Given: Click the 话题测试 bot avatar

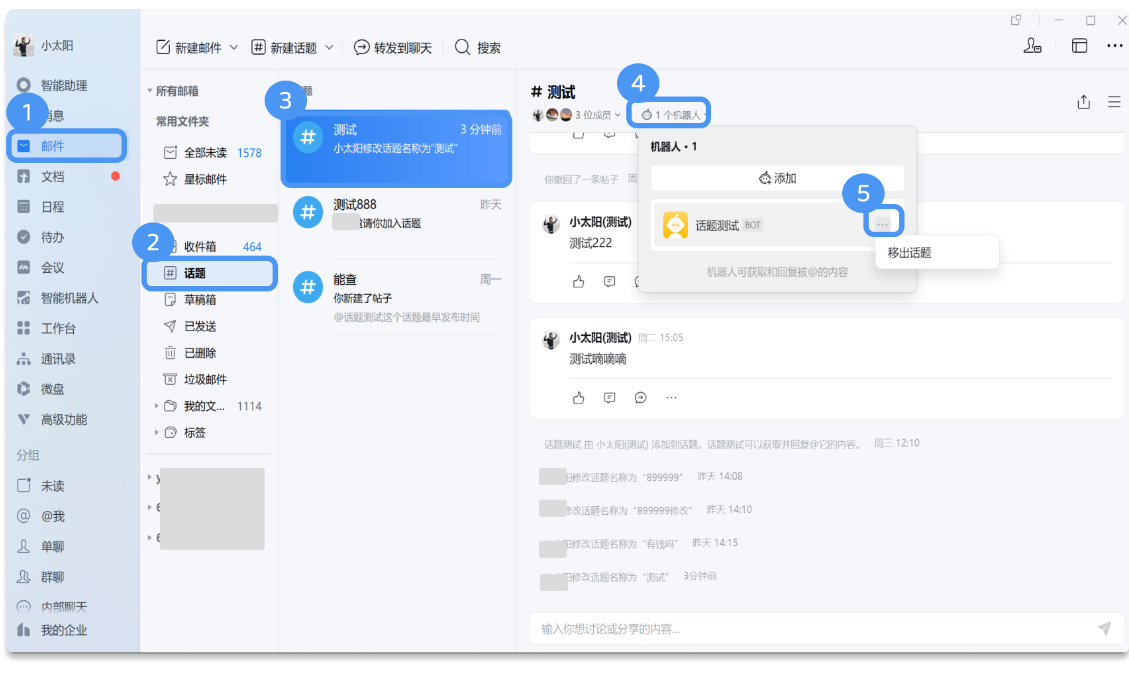Looking at the screenshot, I should tap(675, 225).
